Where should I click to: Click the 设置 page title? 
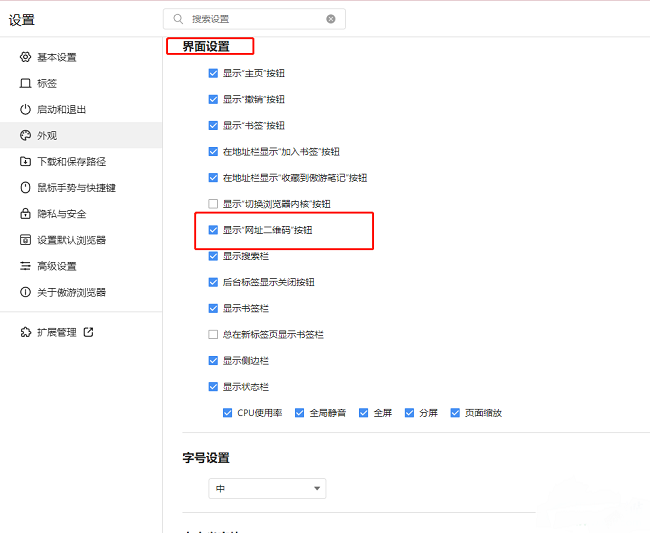(x=22, y=20)
